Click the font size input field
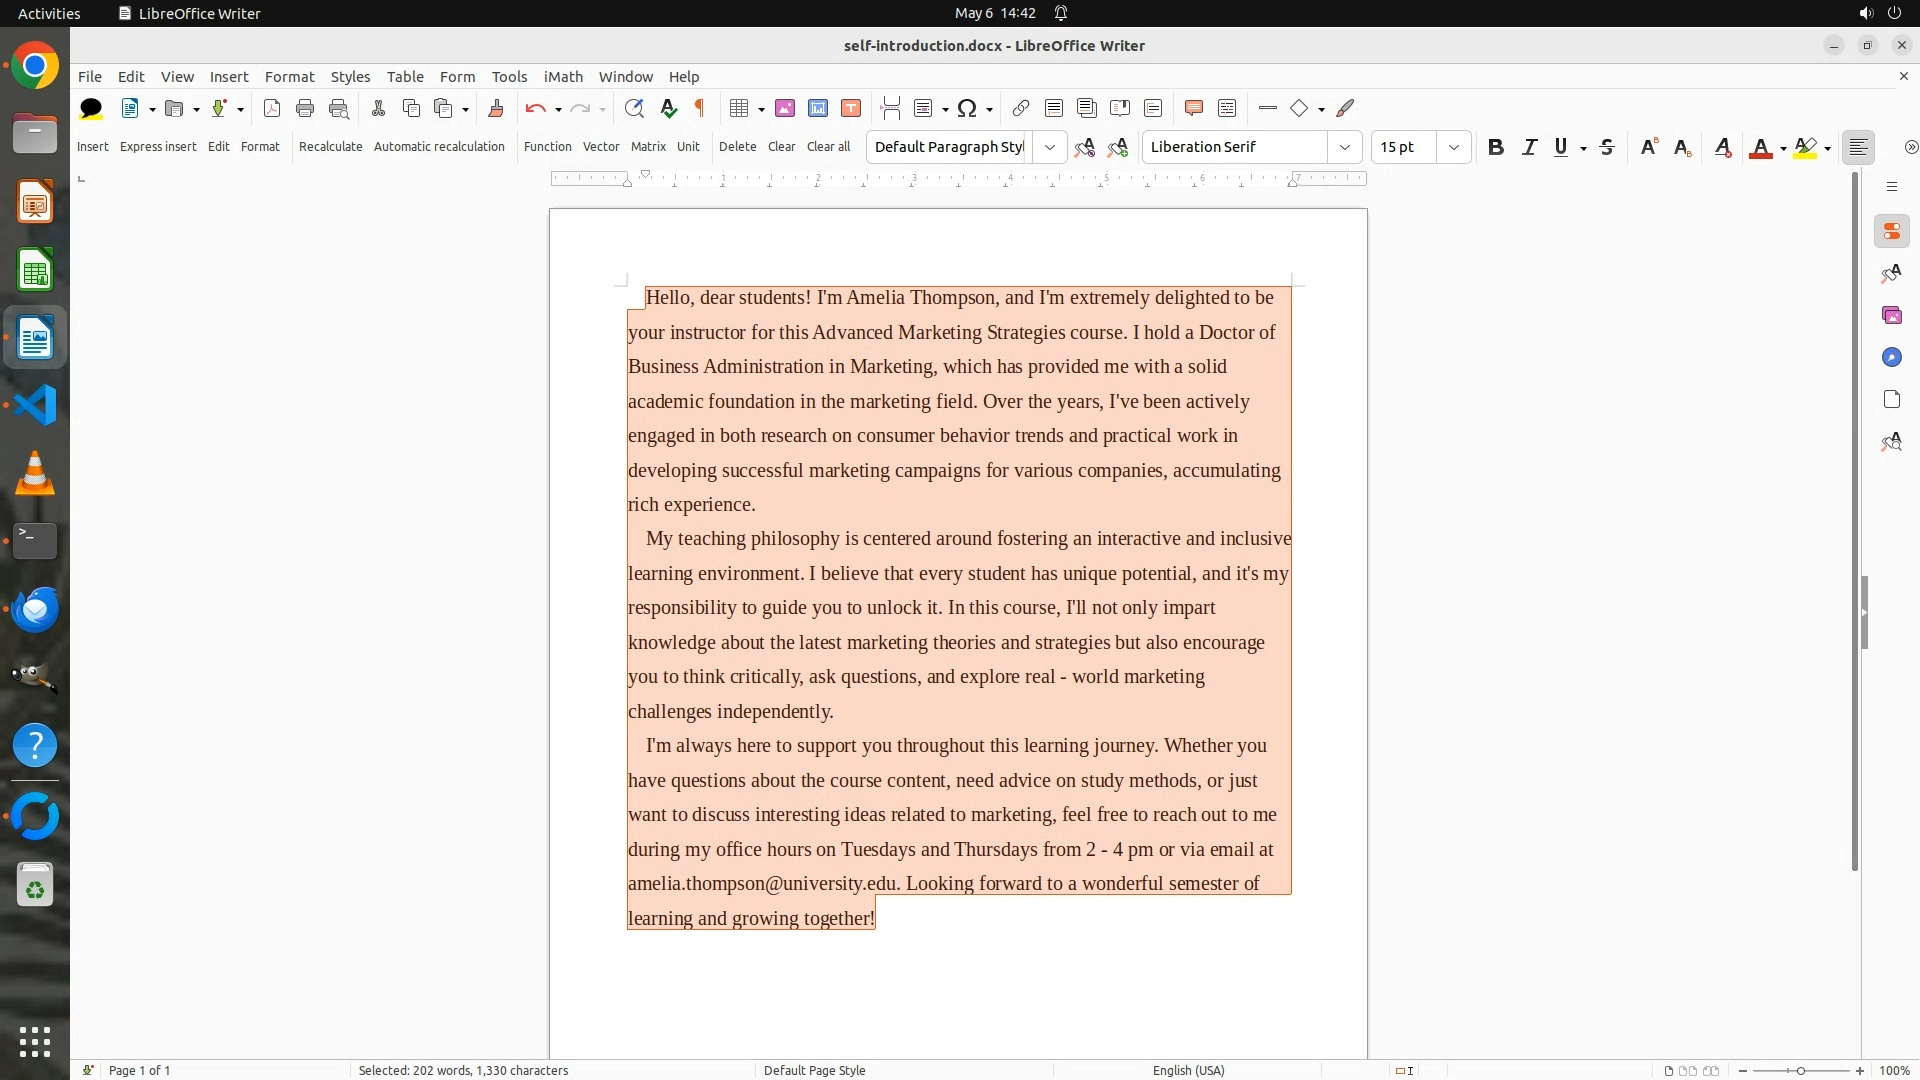This screenshot has height=1080, width=1920. point(1403,147)
